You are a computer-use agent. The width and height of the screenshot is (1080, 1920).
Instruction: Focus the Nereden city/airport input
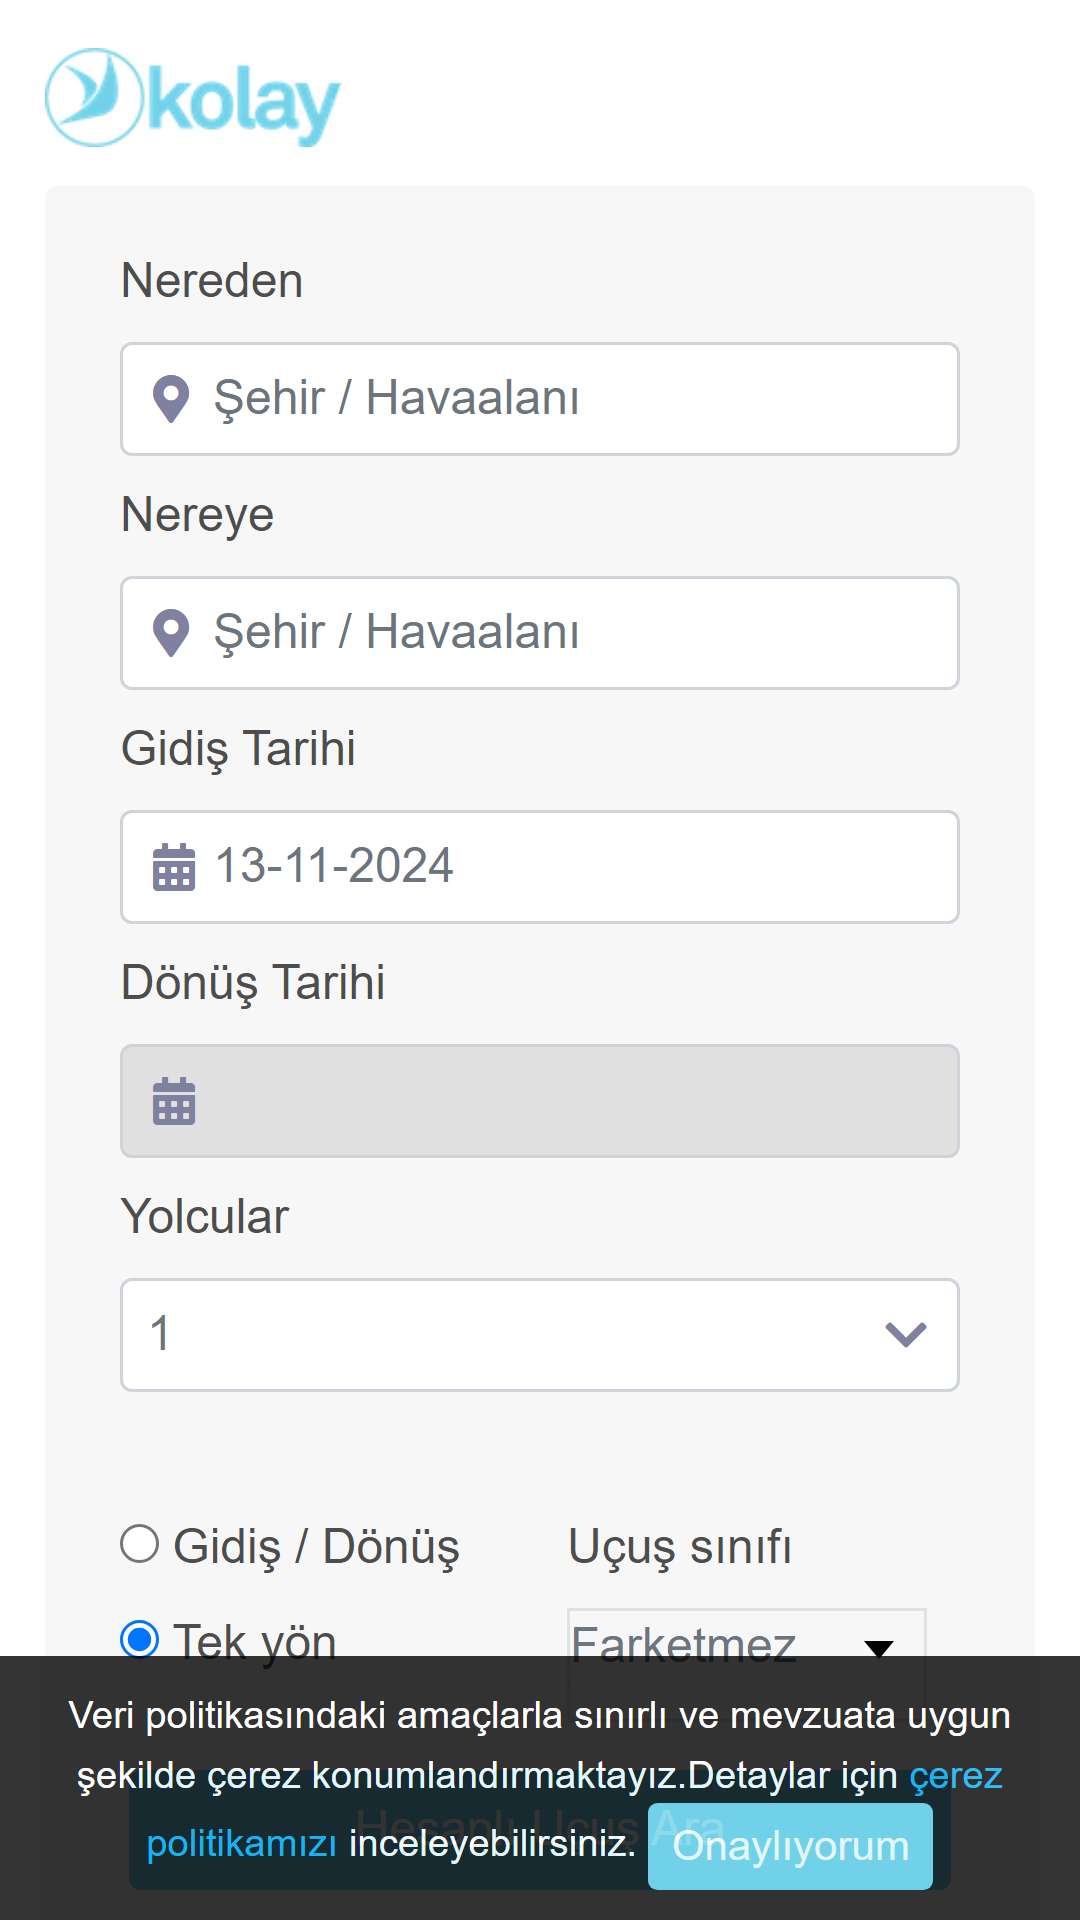coord(540,399)
